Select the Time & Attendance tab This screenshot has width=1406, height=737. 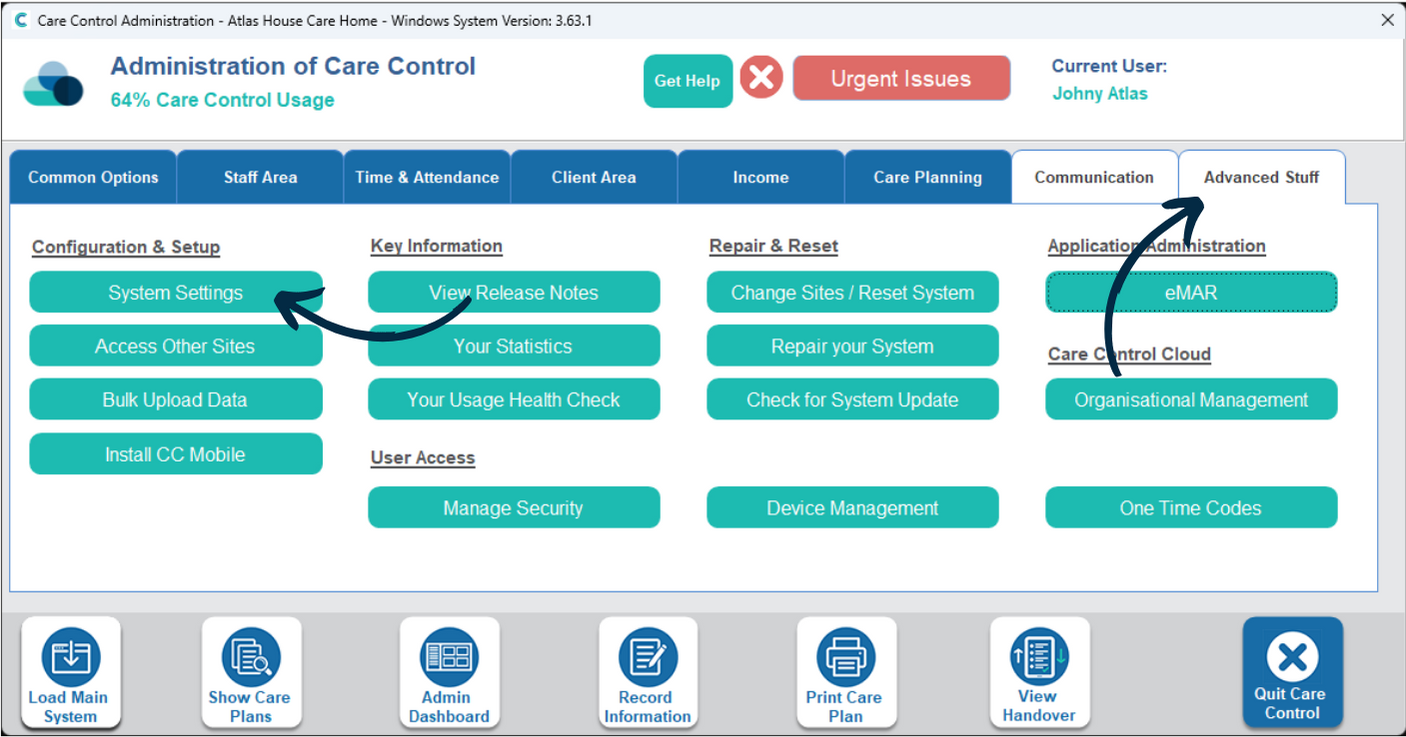(427, 177)
